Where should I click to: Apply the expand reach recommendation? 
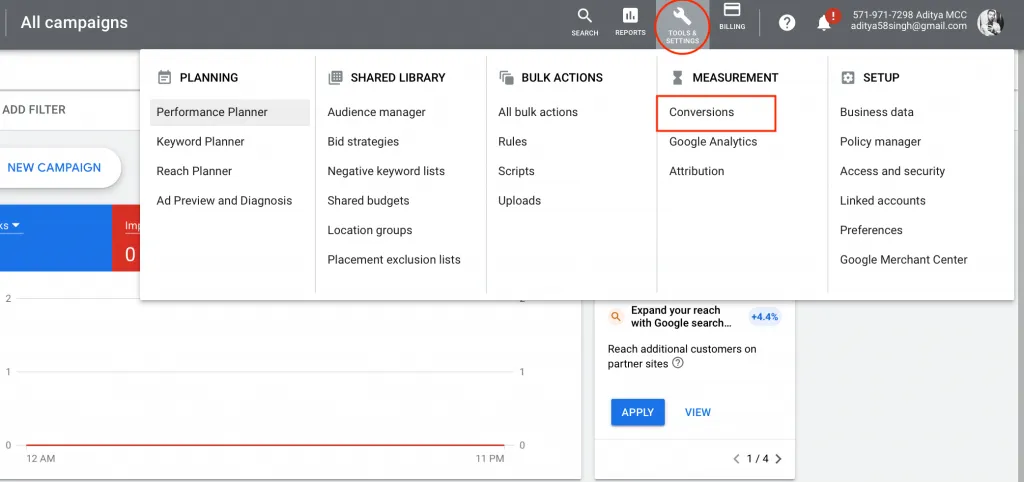tap(638, 412)
